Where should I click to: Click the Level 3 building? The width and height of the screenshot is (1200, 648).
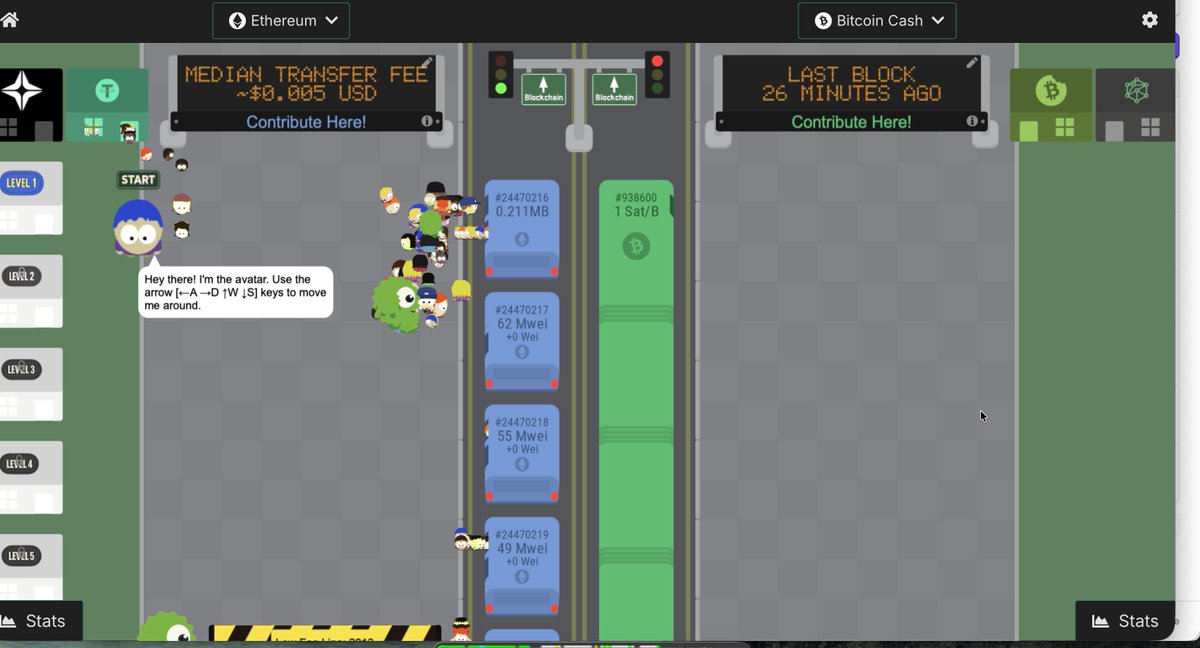[30, 384]
